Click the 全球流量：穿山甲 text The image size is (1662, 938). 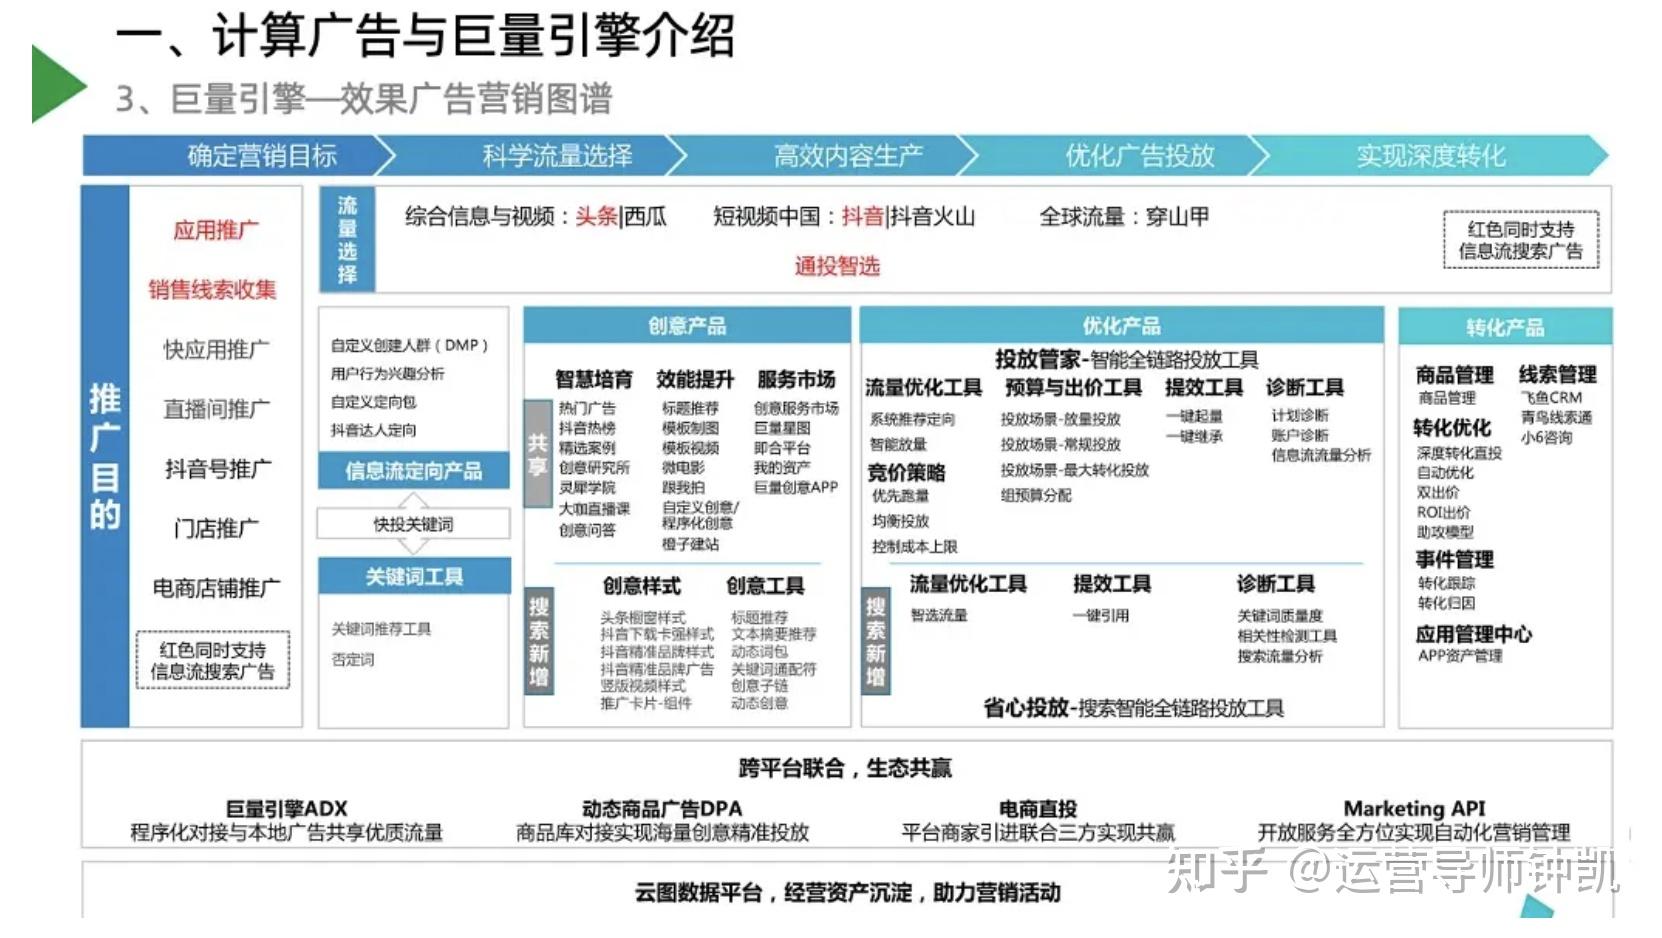pyautogui.click(x=1124, y=217)
